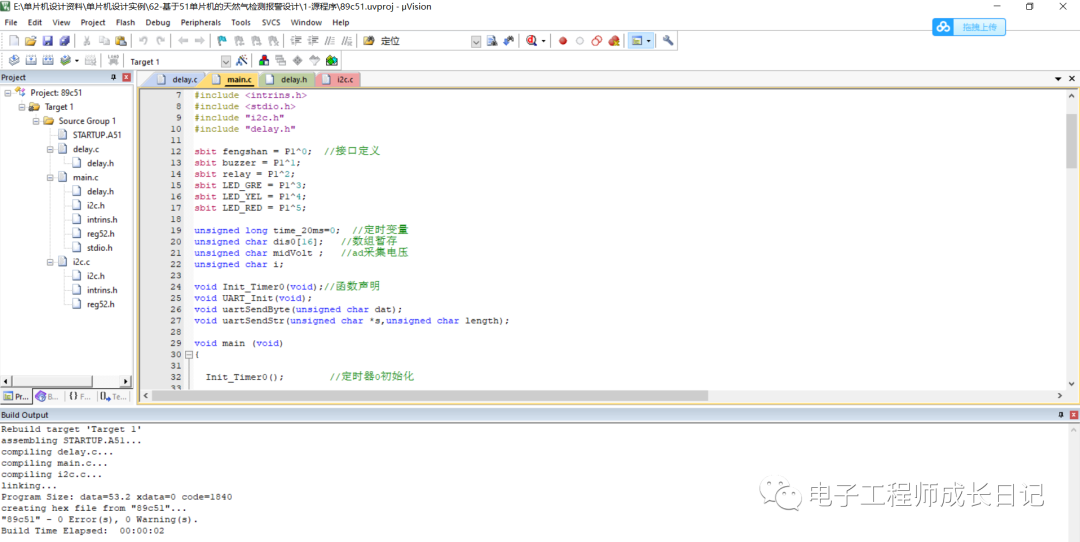The width and height of the screenshot is (1080, 542).
Task: Click the Start Debug Session magnifier icon
Action: tap(531, 41)
